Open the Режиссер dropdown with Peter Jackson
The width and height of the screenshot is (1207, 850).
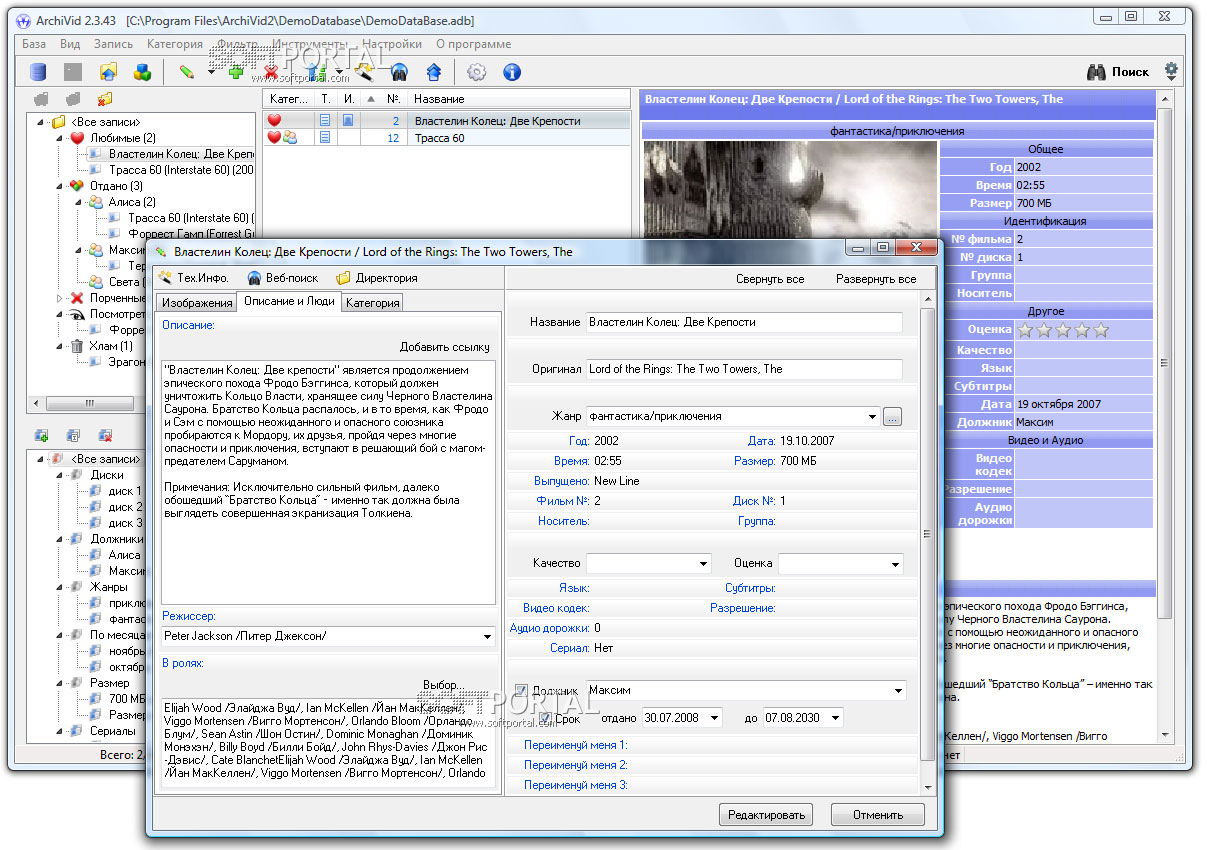pyautogui.click(x=487, y=636)
